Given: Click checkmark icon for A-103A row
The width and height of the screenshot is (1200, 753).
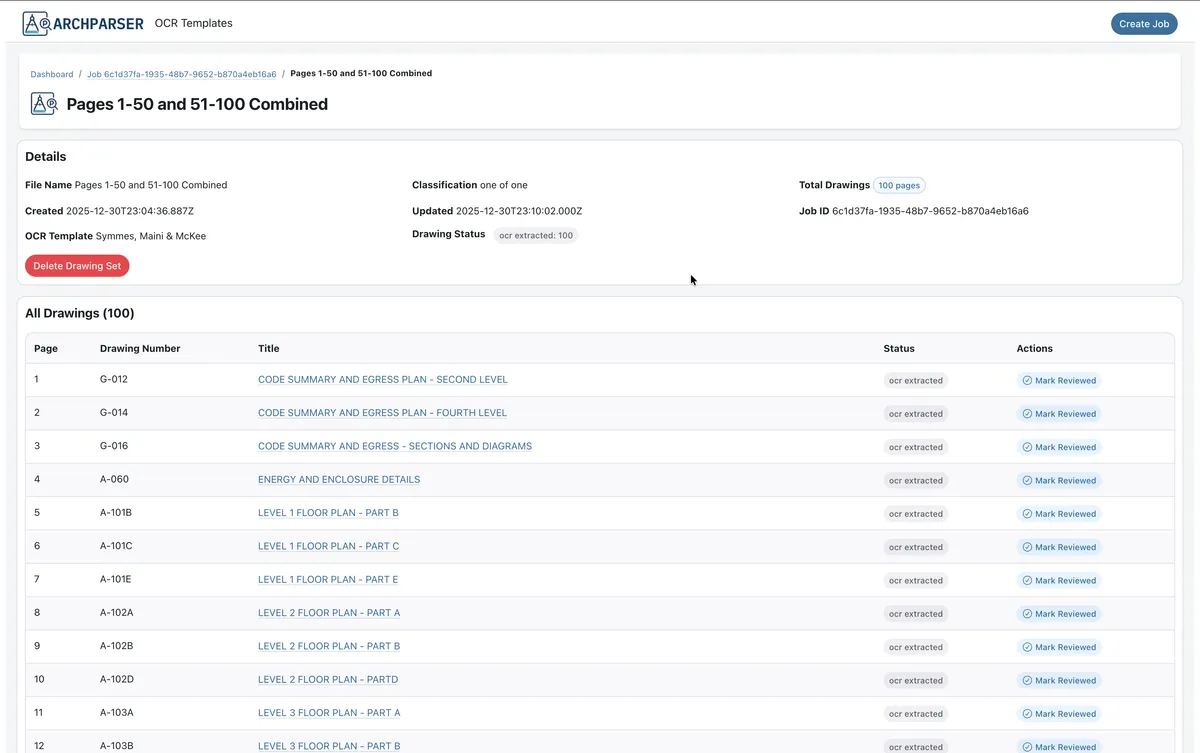Looking at the screenshot, I should tap(1027, 714).
